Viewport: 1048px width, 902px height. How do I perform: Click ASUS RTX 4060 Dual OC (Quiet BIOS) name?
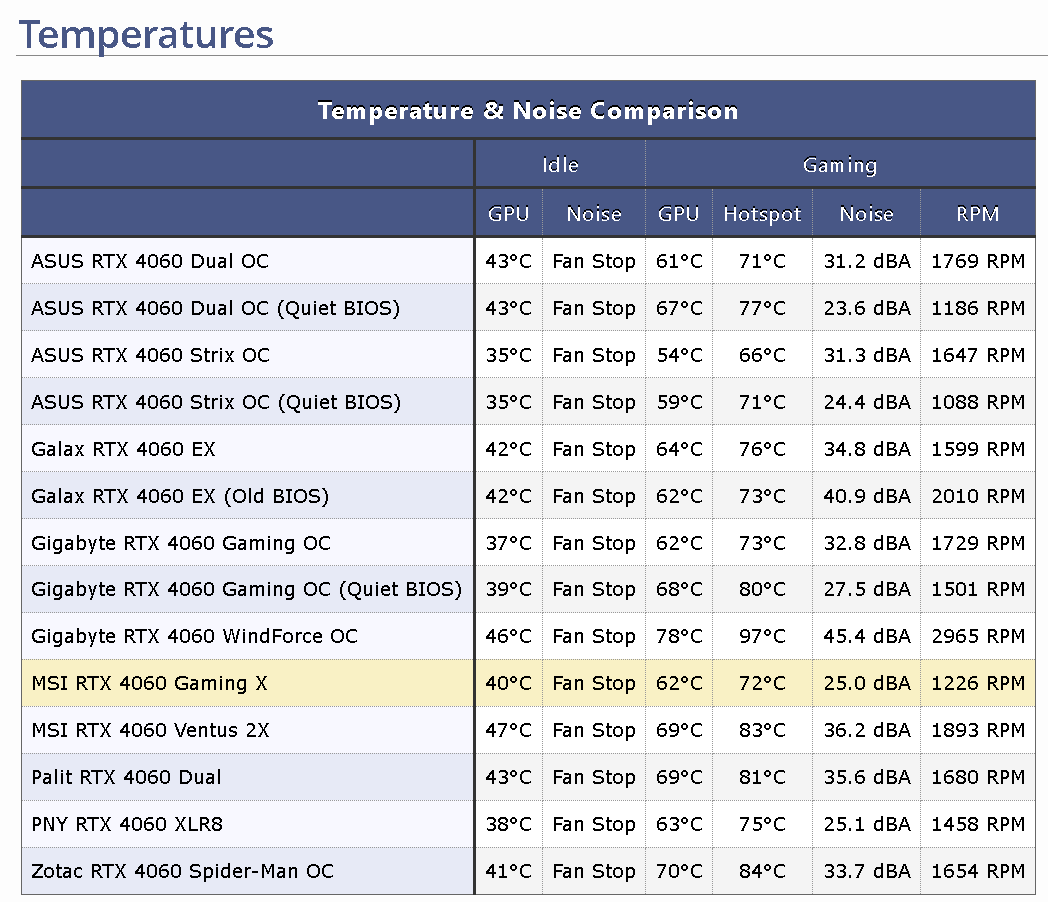pyautogui.click(x=215, y=308)
